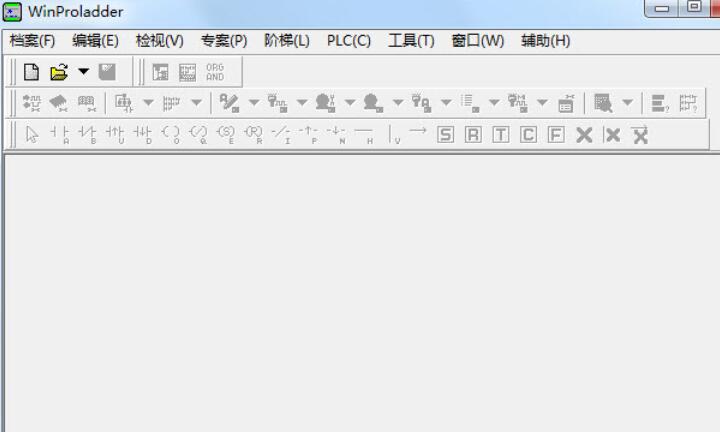Select the rising edge contact U tool

tap(115, 135)
